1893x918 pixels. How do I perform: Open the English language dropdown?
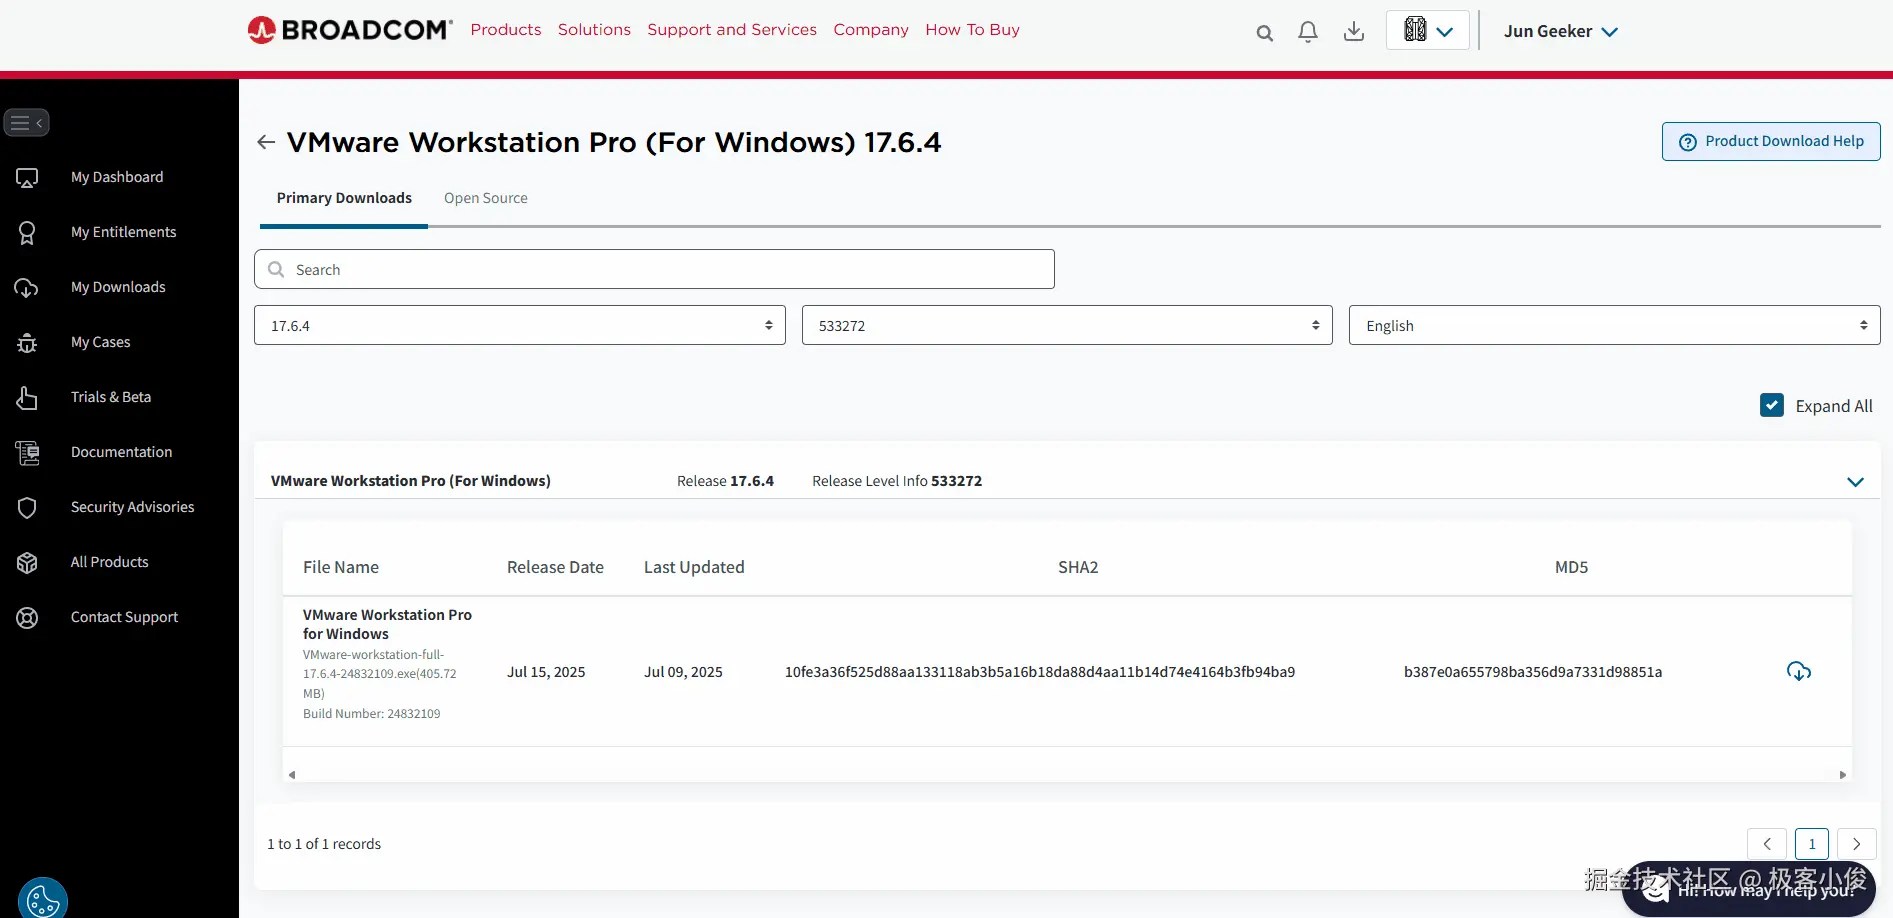click(1614, 325)
